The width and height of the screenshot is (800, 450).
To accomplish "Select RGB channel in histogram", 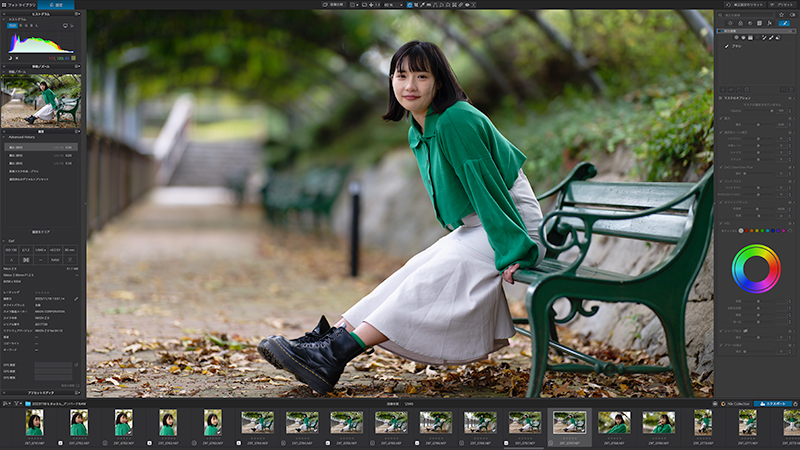I will (x=14, y=27).
